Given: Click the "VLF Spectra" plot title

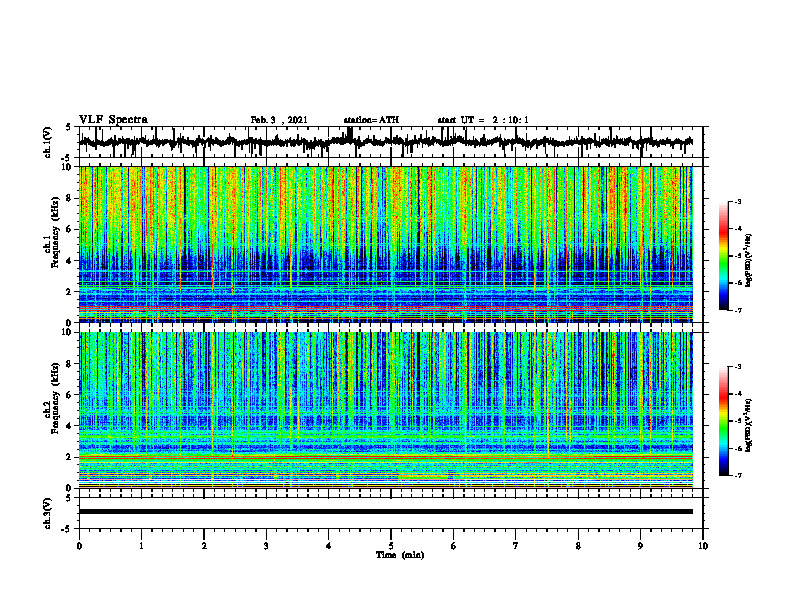Looking at the screenshot, I should [x=113, y=120].
